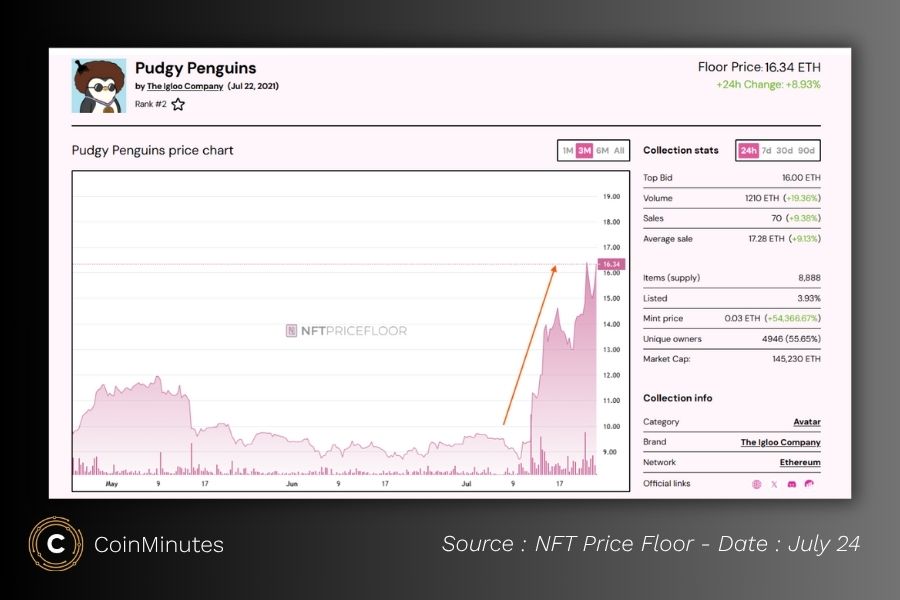Click the Pudgy Penguins collection title

(x=196, y=68)
